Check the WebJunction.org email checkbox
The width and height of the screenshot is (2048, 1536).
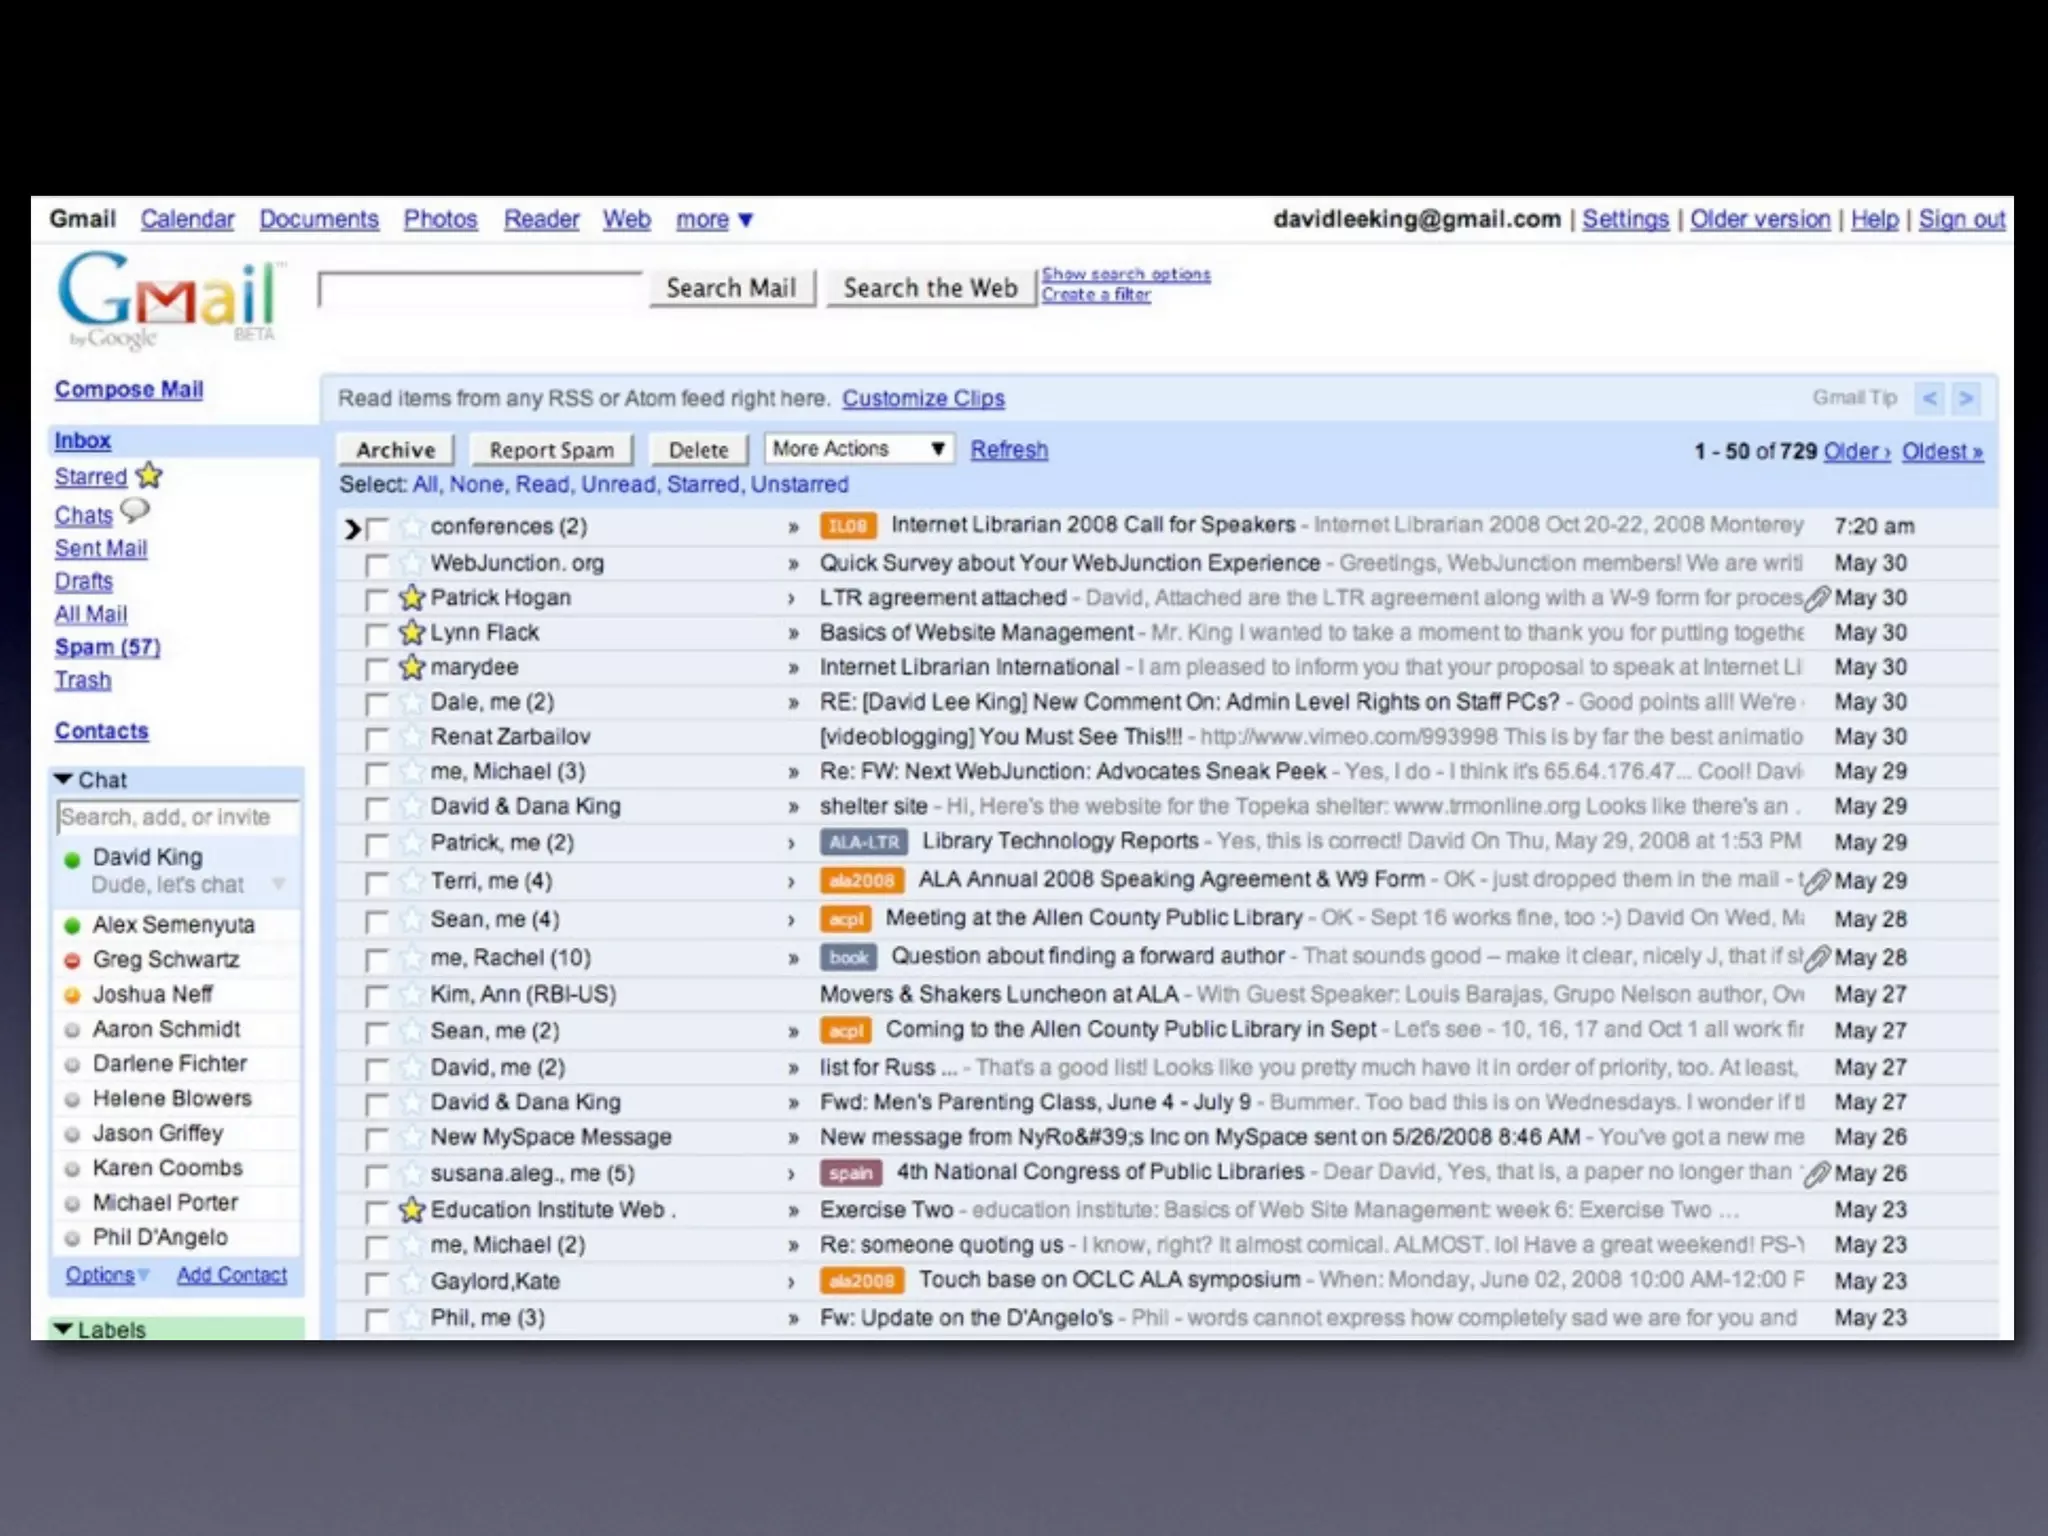(x=376, y=565)
